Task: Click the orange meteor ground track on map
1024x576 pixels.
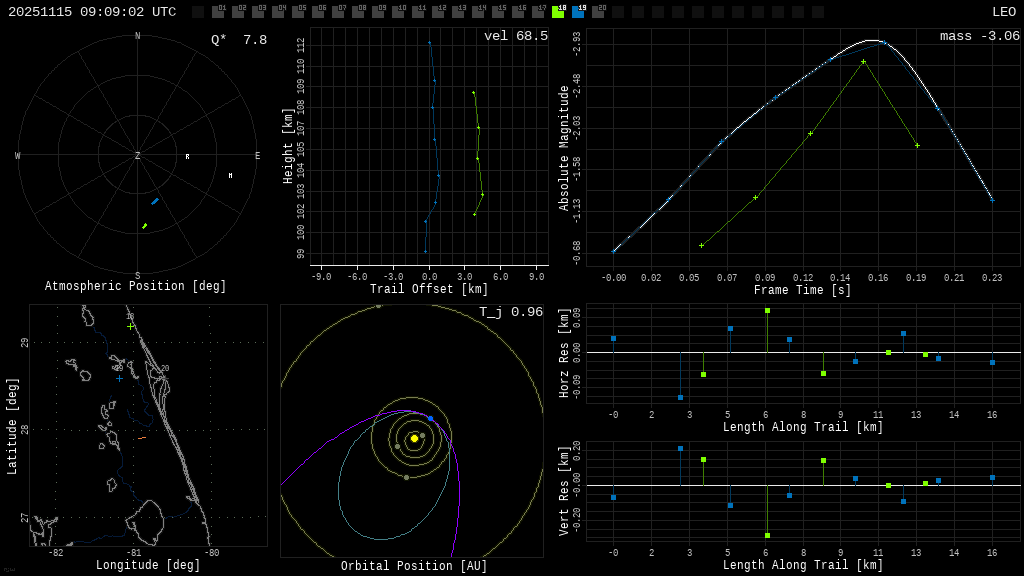Action: (x=142, y=438)
